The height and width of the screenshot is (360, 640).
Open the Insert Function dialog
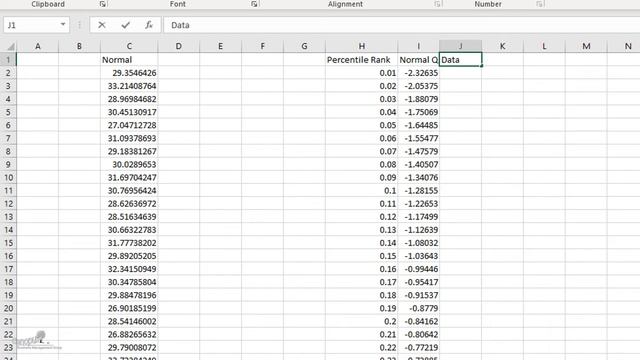pos(149,25)
